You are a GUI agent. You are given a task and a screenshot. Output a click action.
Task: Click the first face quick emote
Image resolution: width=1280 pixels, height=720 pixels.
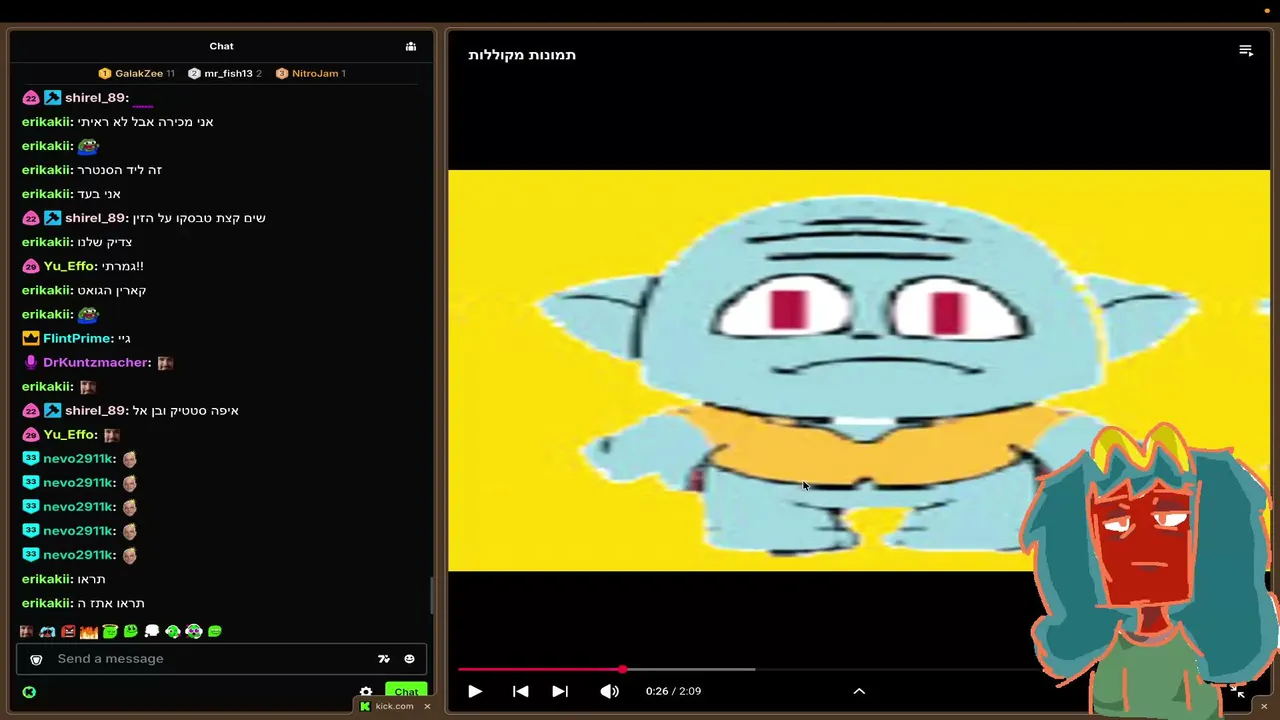(26, 631)
